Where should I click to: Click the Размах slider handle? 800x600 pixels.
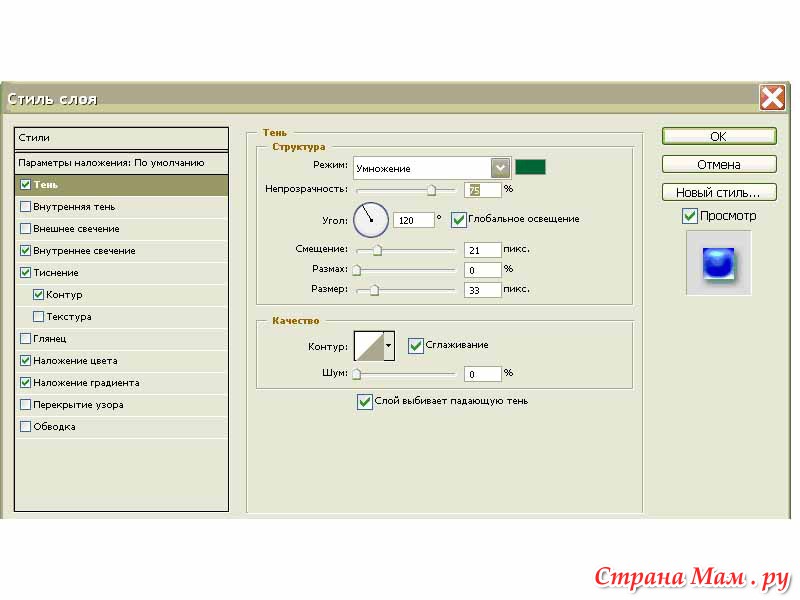coord(357,270)
